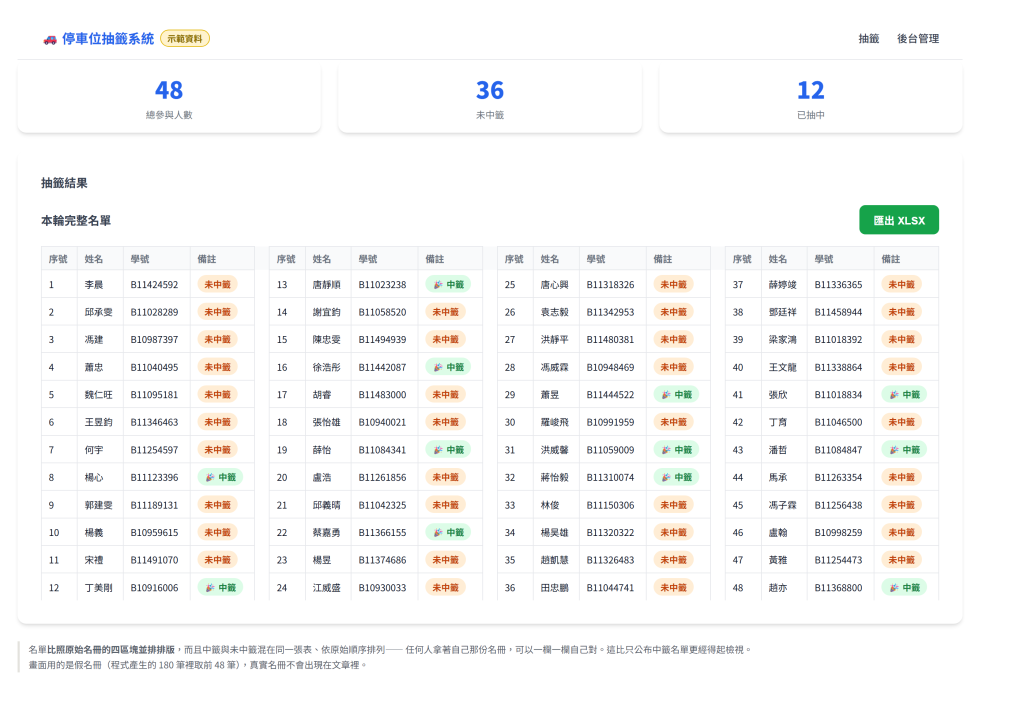Select the 48 總參與人數 stat card

(169, 99)
